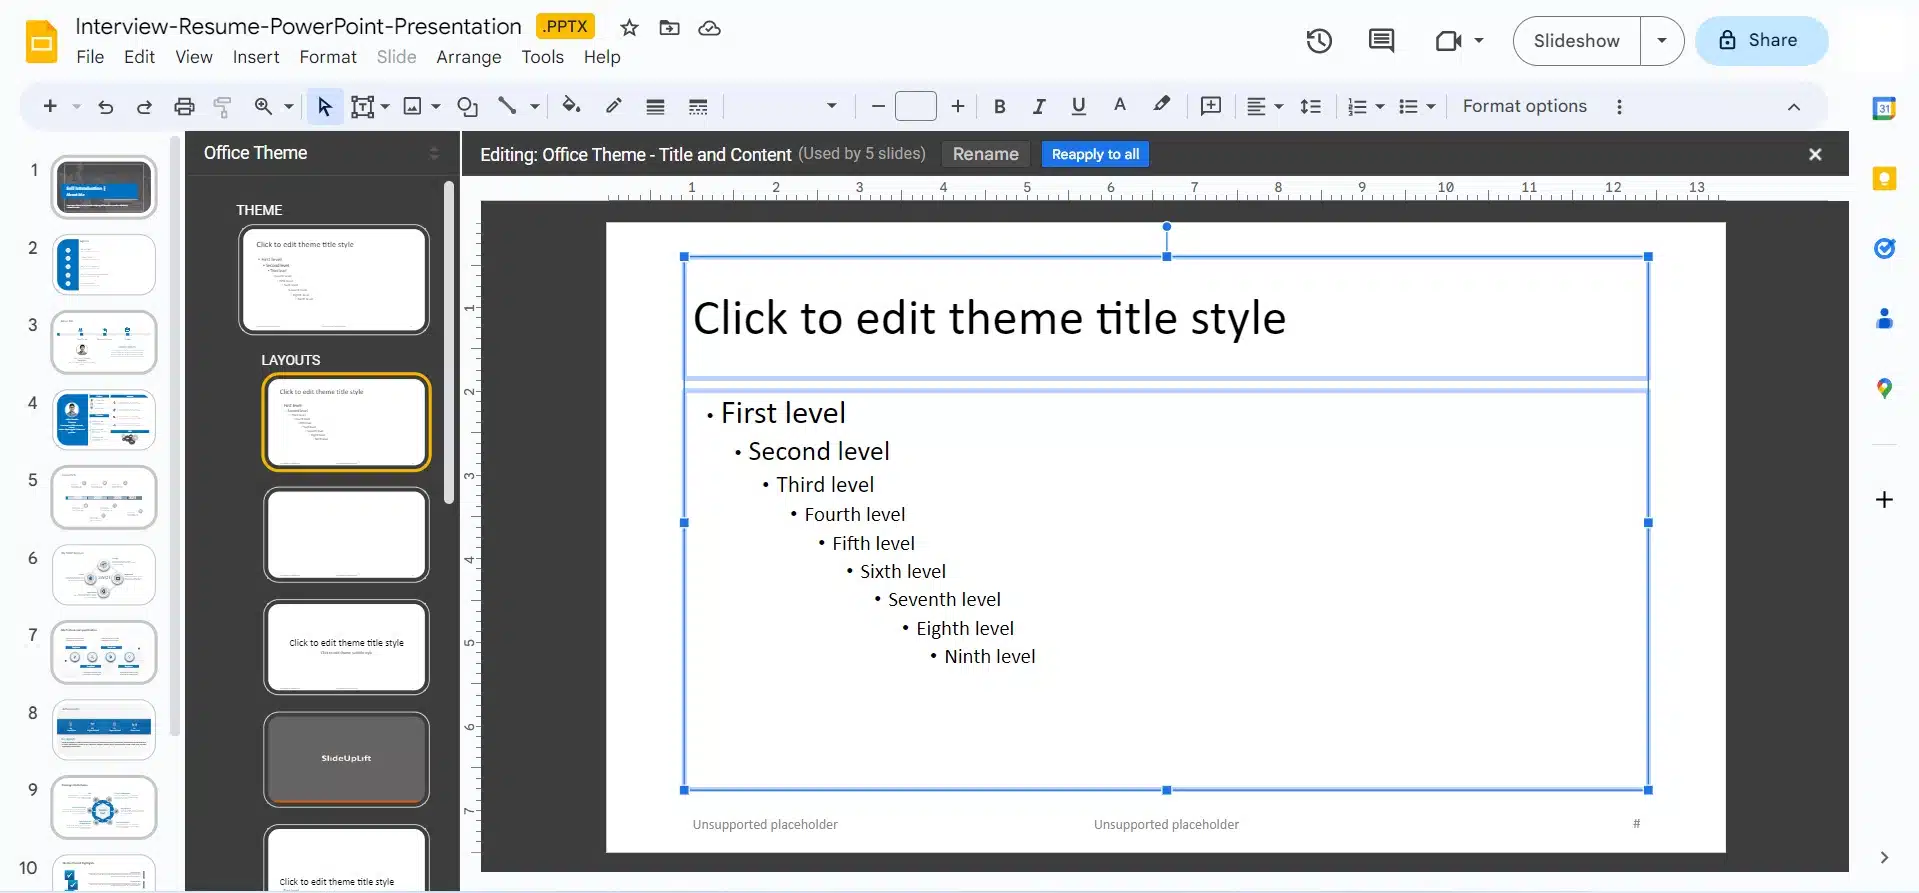Image resolution: width=1919 pixels, height=893 pixels.
Task: Click the Reapply to all button
Action: 1095,154
